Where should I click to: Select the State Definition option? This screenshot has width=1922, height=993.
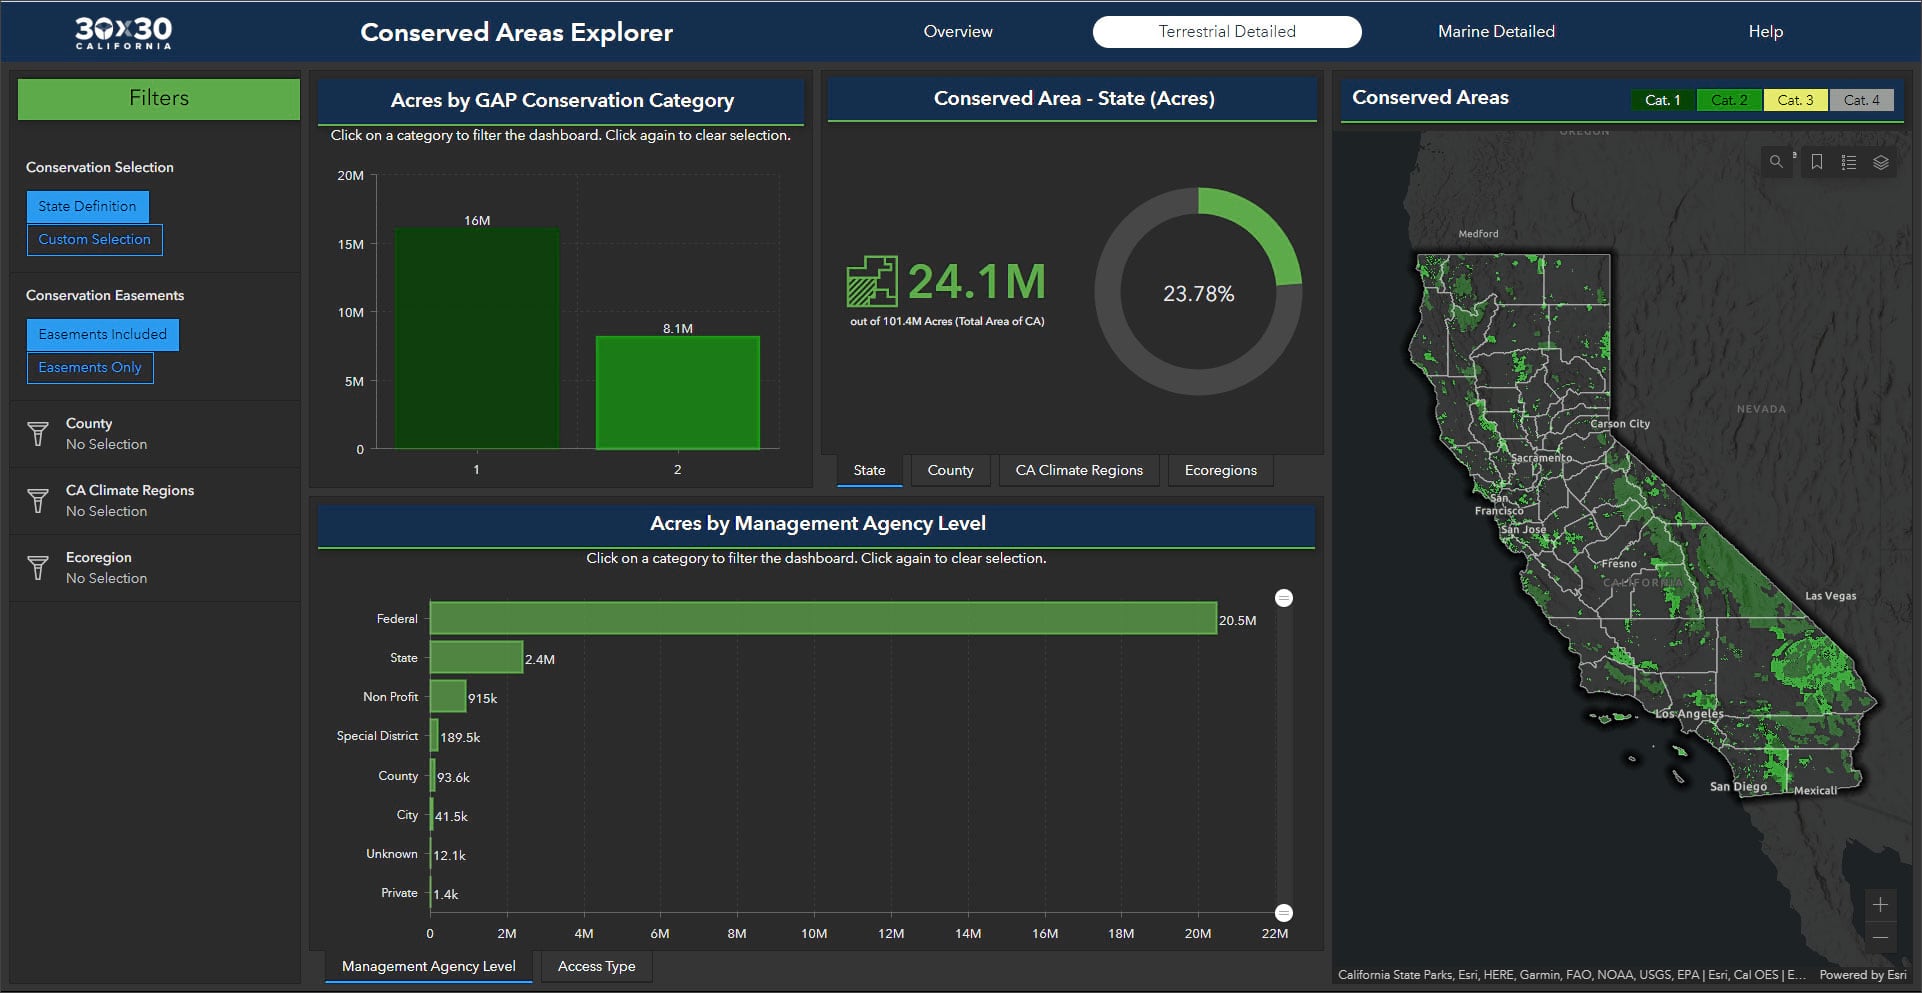(x=87, y=207)
